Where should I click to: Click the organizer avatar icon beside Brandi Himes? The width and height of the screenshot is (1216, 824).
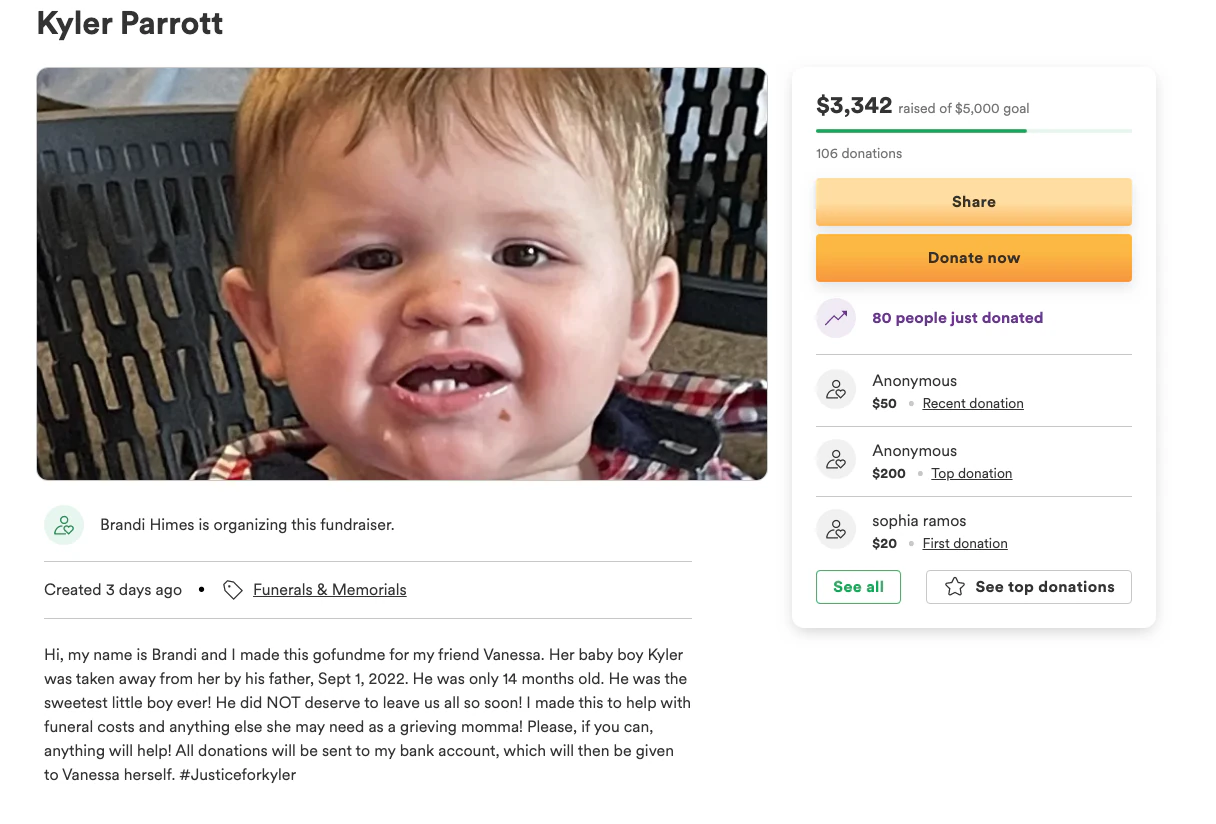(64, 525)
